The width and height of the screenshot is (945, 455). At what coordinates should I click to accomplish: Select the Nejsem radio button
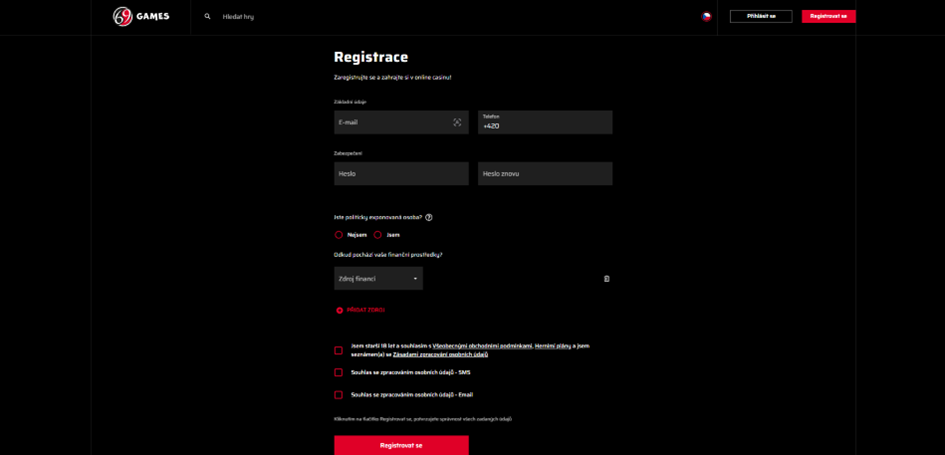(339, 235)
